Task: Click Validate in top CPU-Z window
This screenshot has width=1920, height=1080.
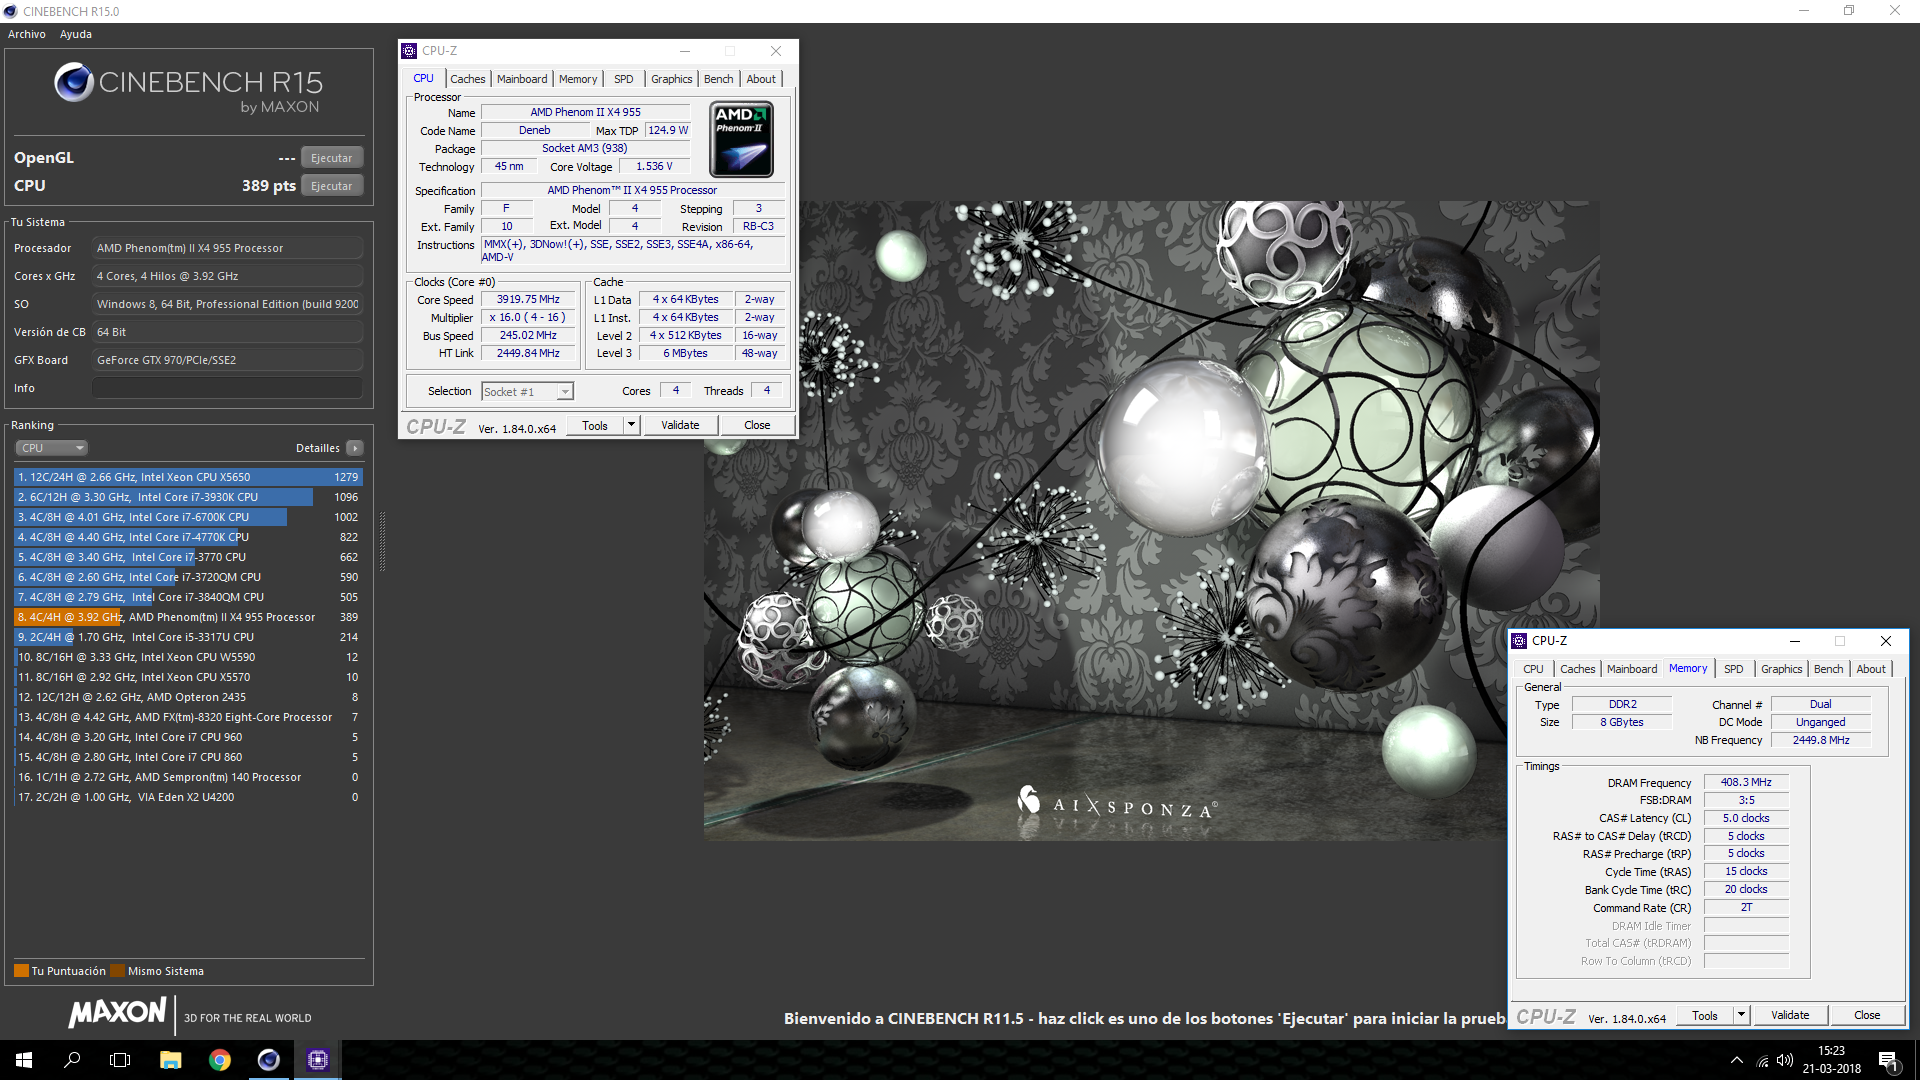Action: [x=680, y=425]
